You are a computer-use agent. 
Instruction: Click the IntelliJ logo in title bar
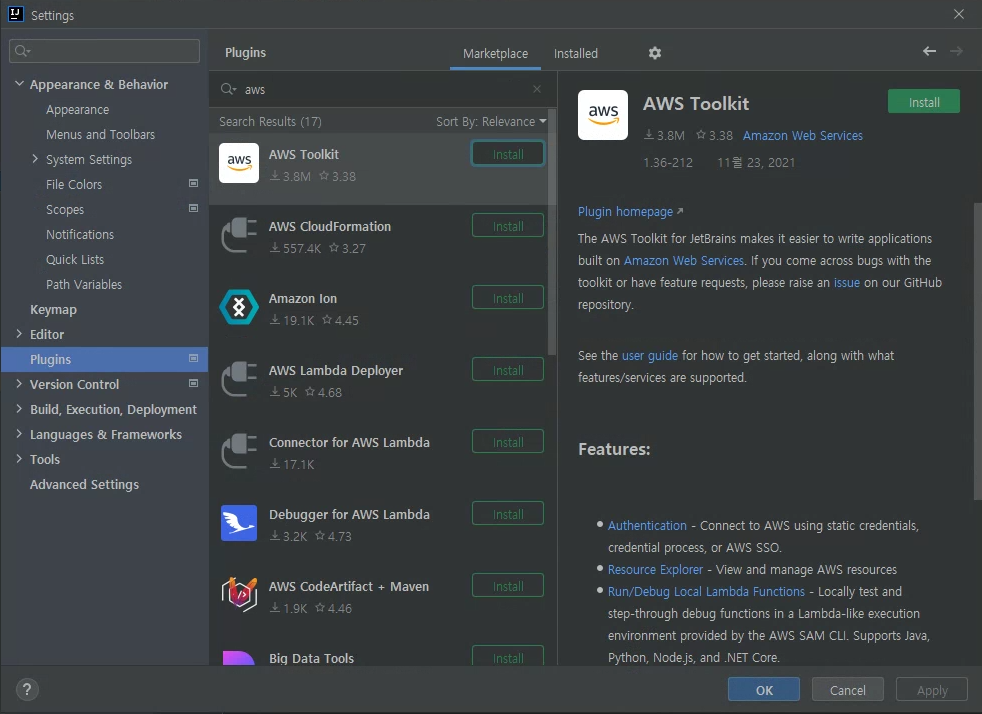point(15,14)
